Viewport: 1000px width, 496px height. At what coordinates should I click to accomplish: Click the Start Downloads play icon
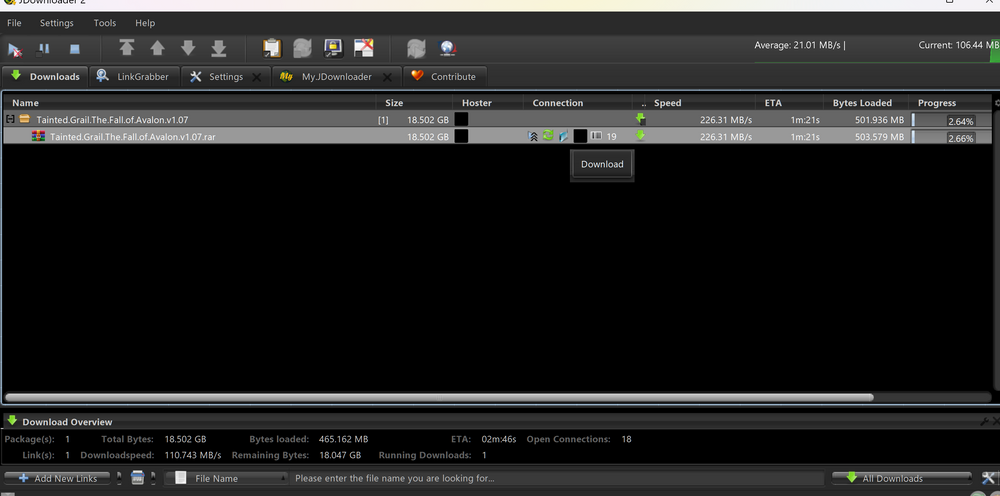[x=14, y=49]
